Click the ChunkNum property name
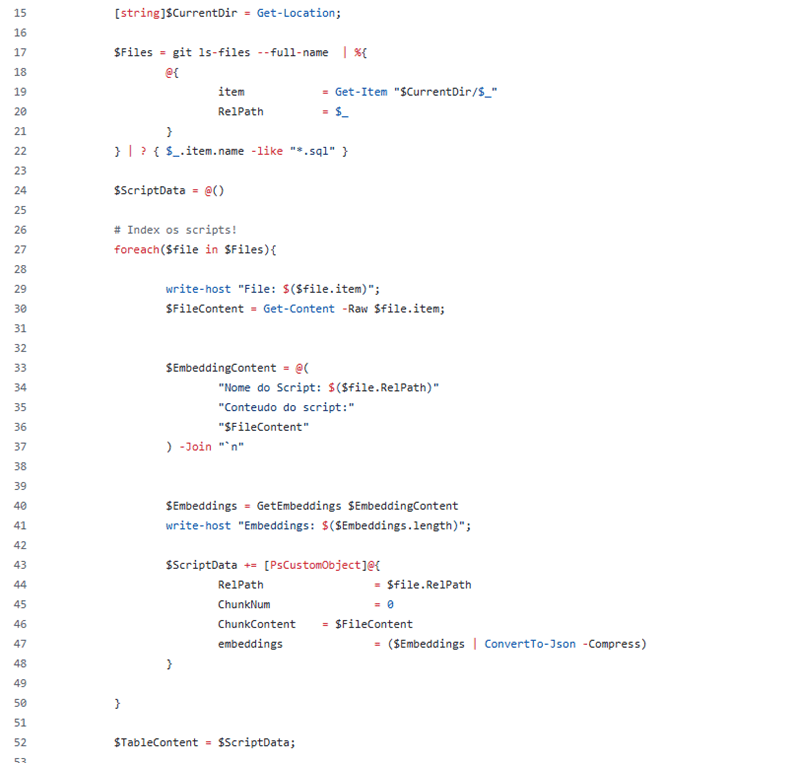 (244, 605)
